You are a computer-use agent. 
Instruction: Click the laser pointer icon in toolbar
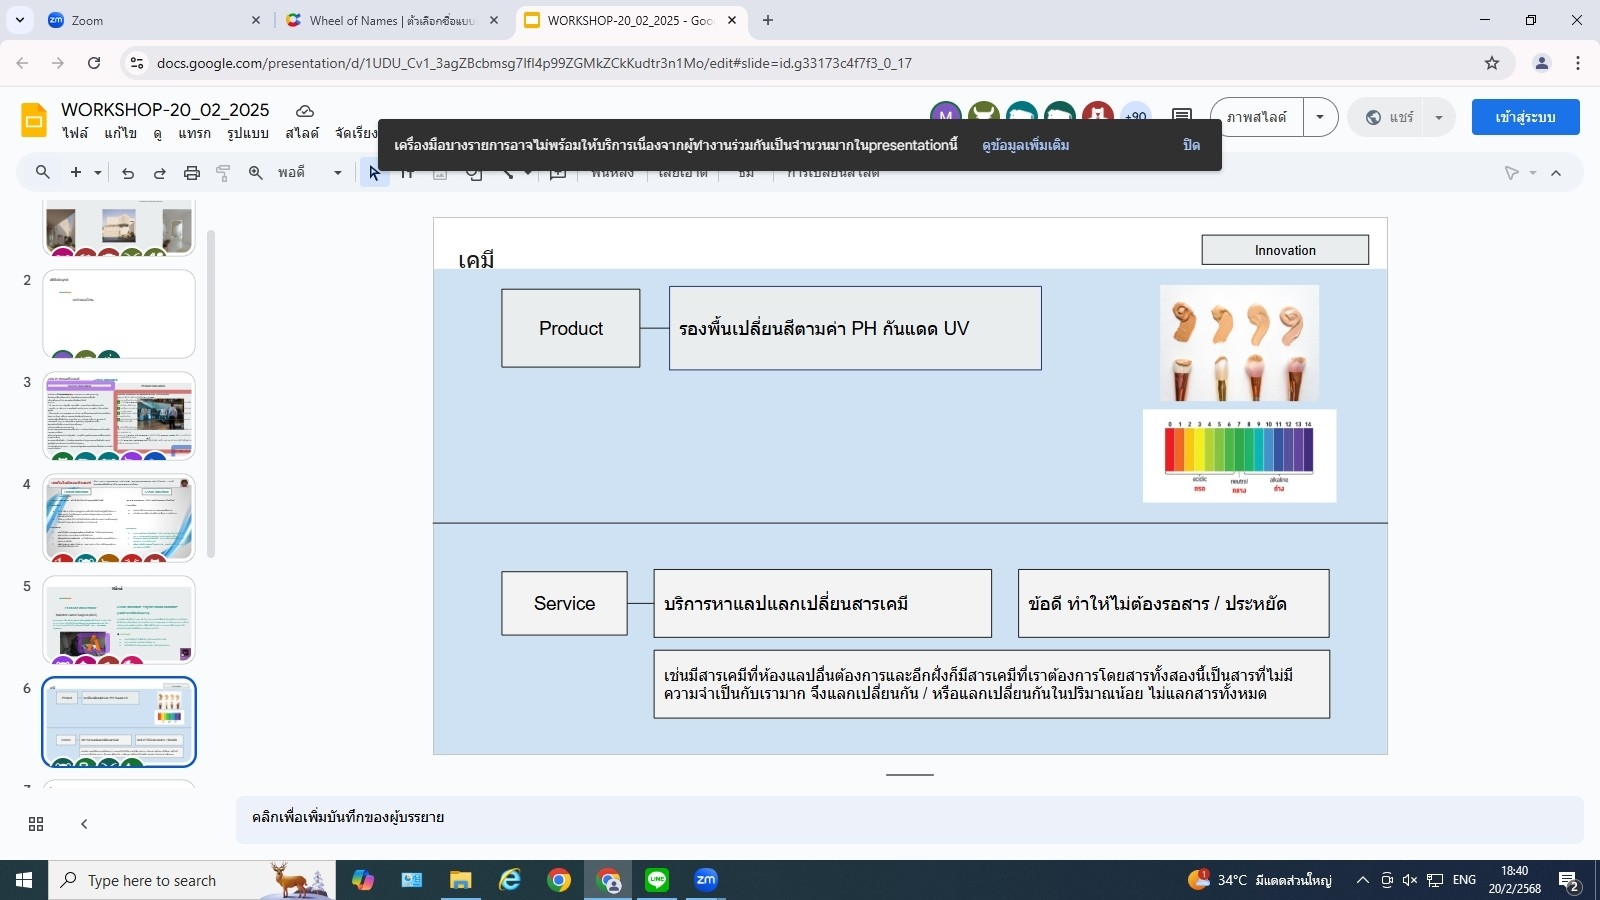[x=1512, y=173]
